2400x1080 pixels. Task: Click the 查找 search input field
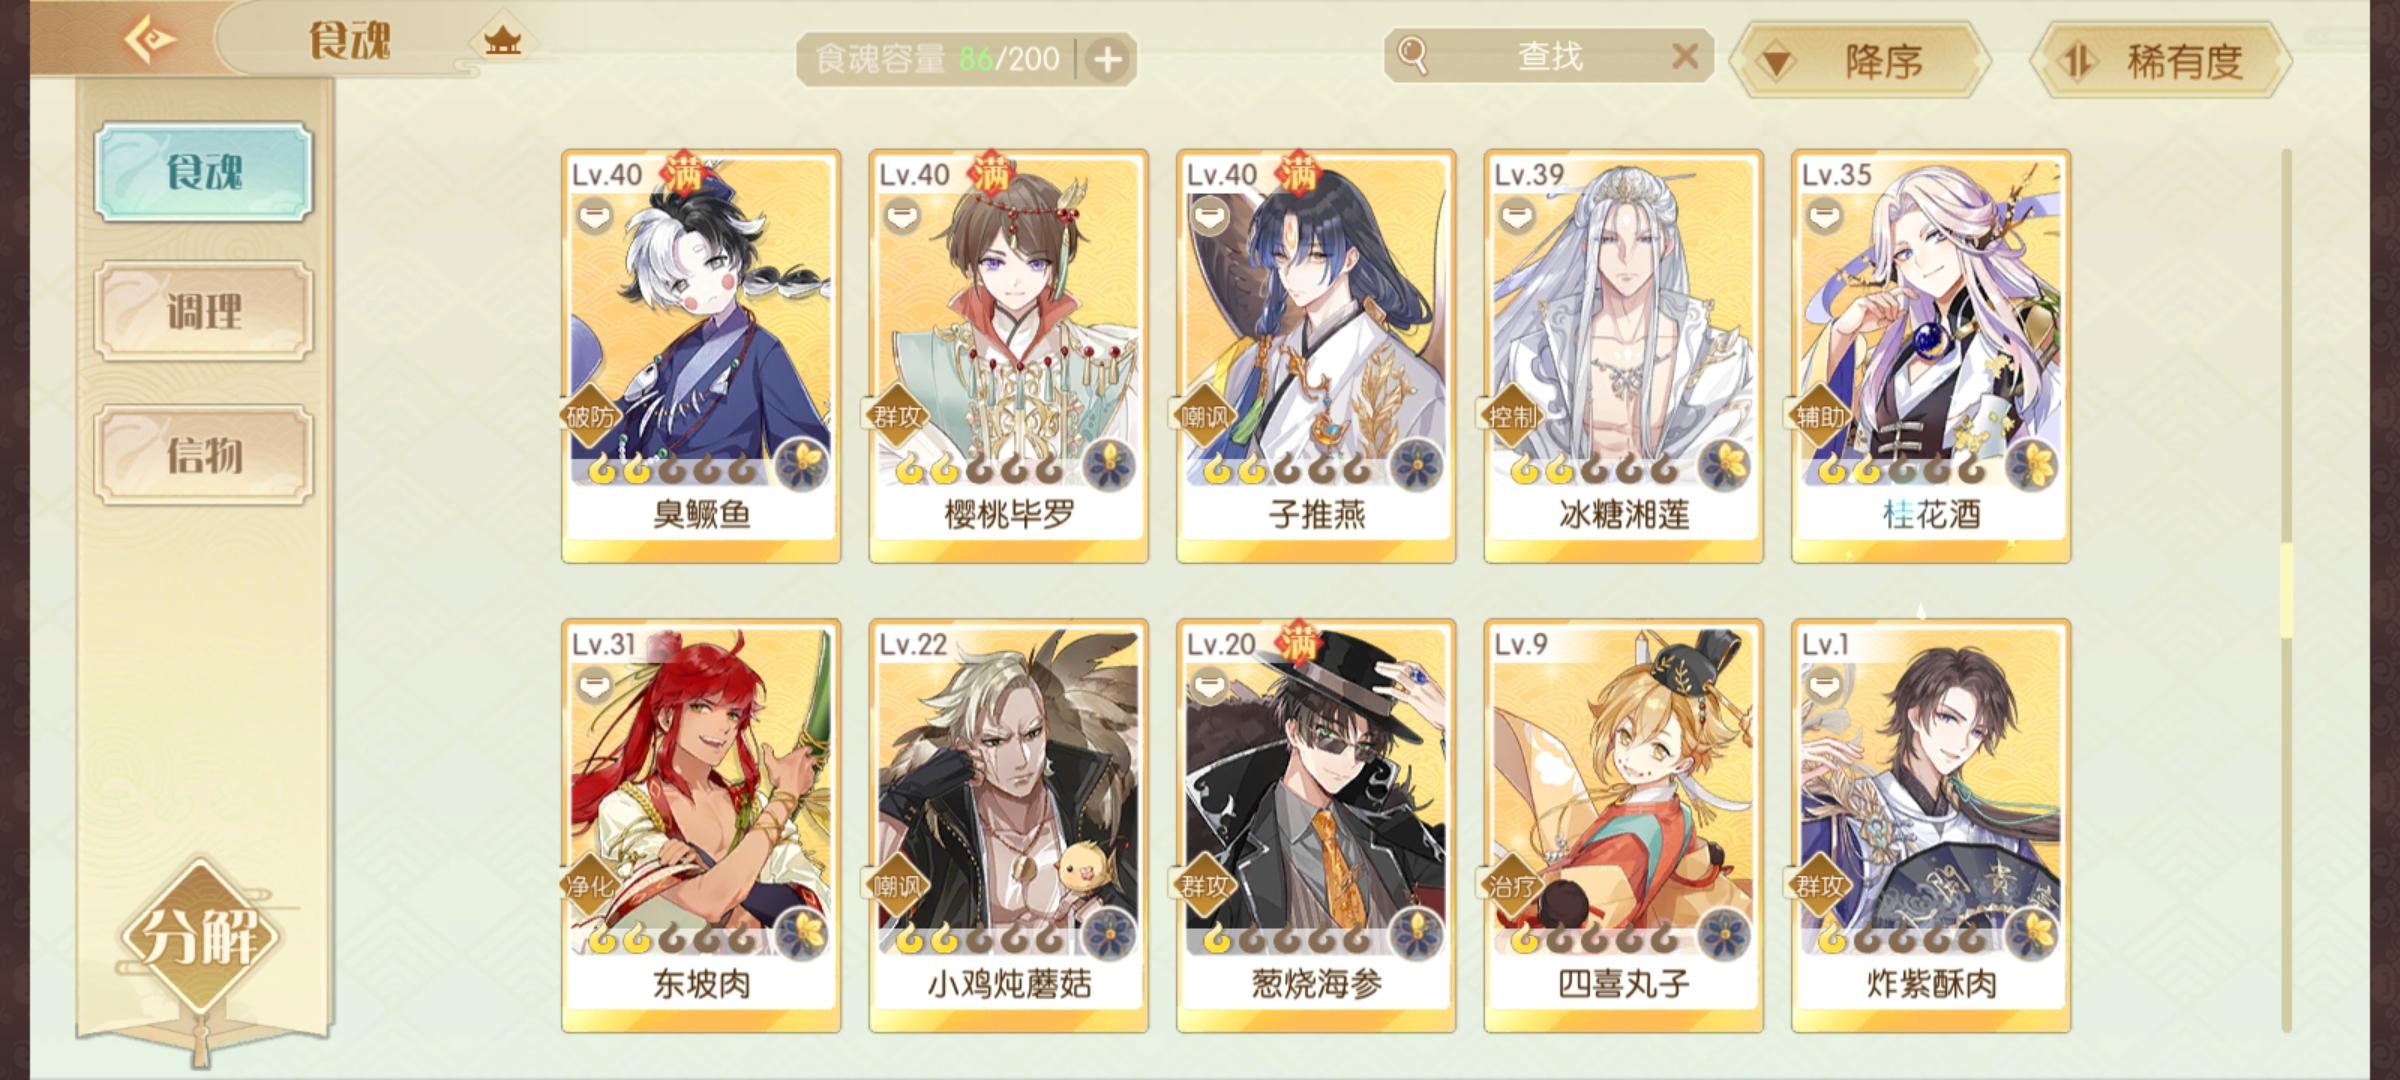pos(1550,56)
